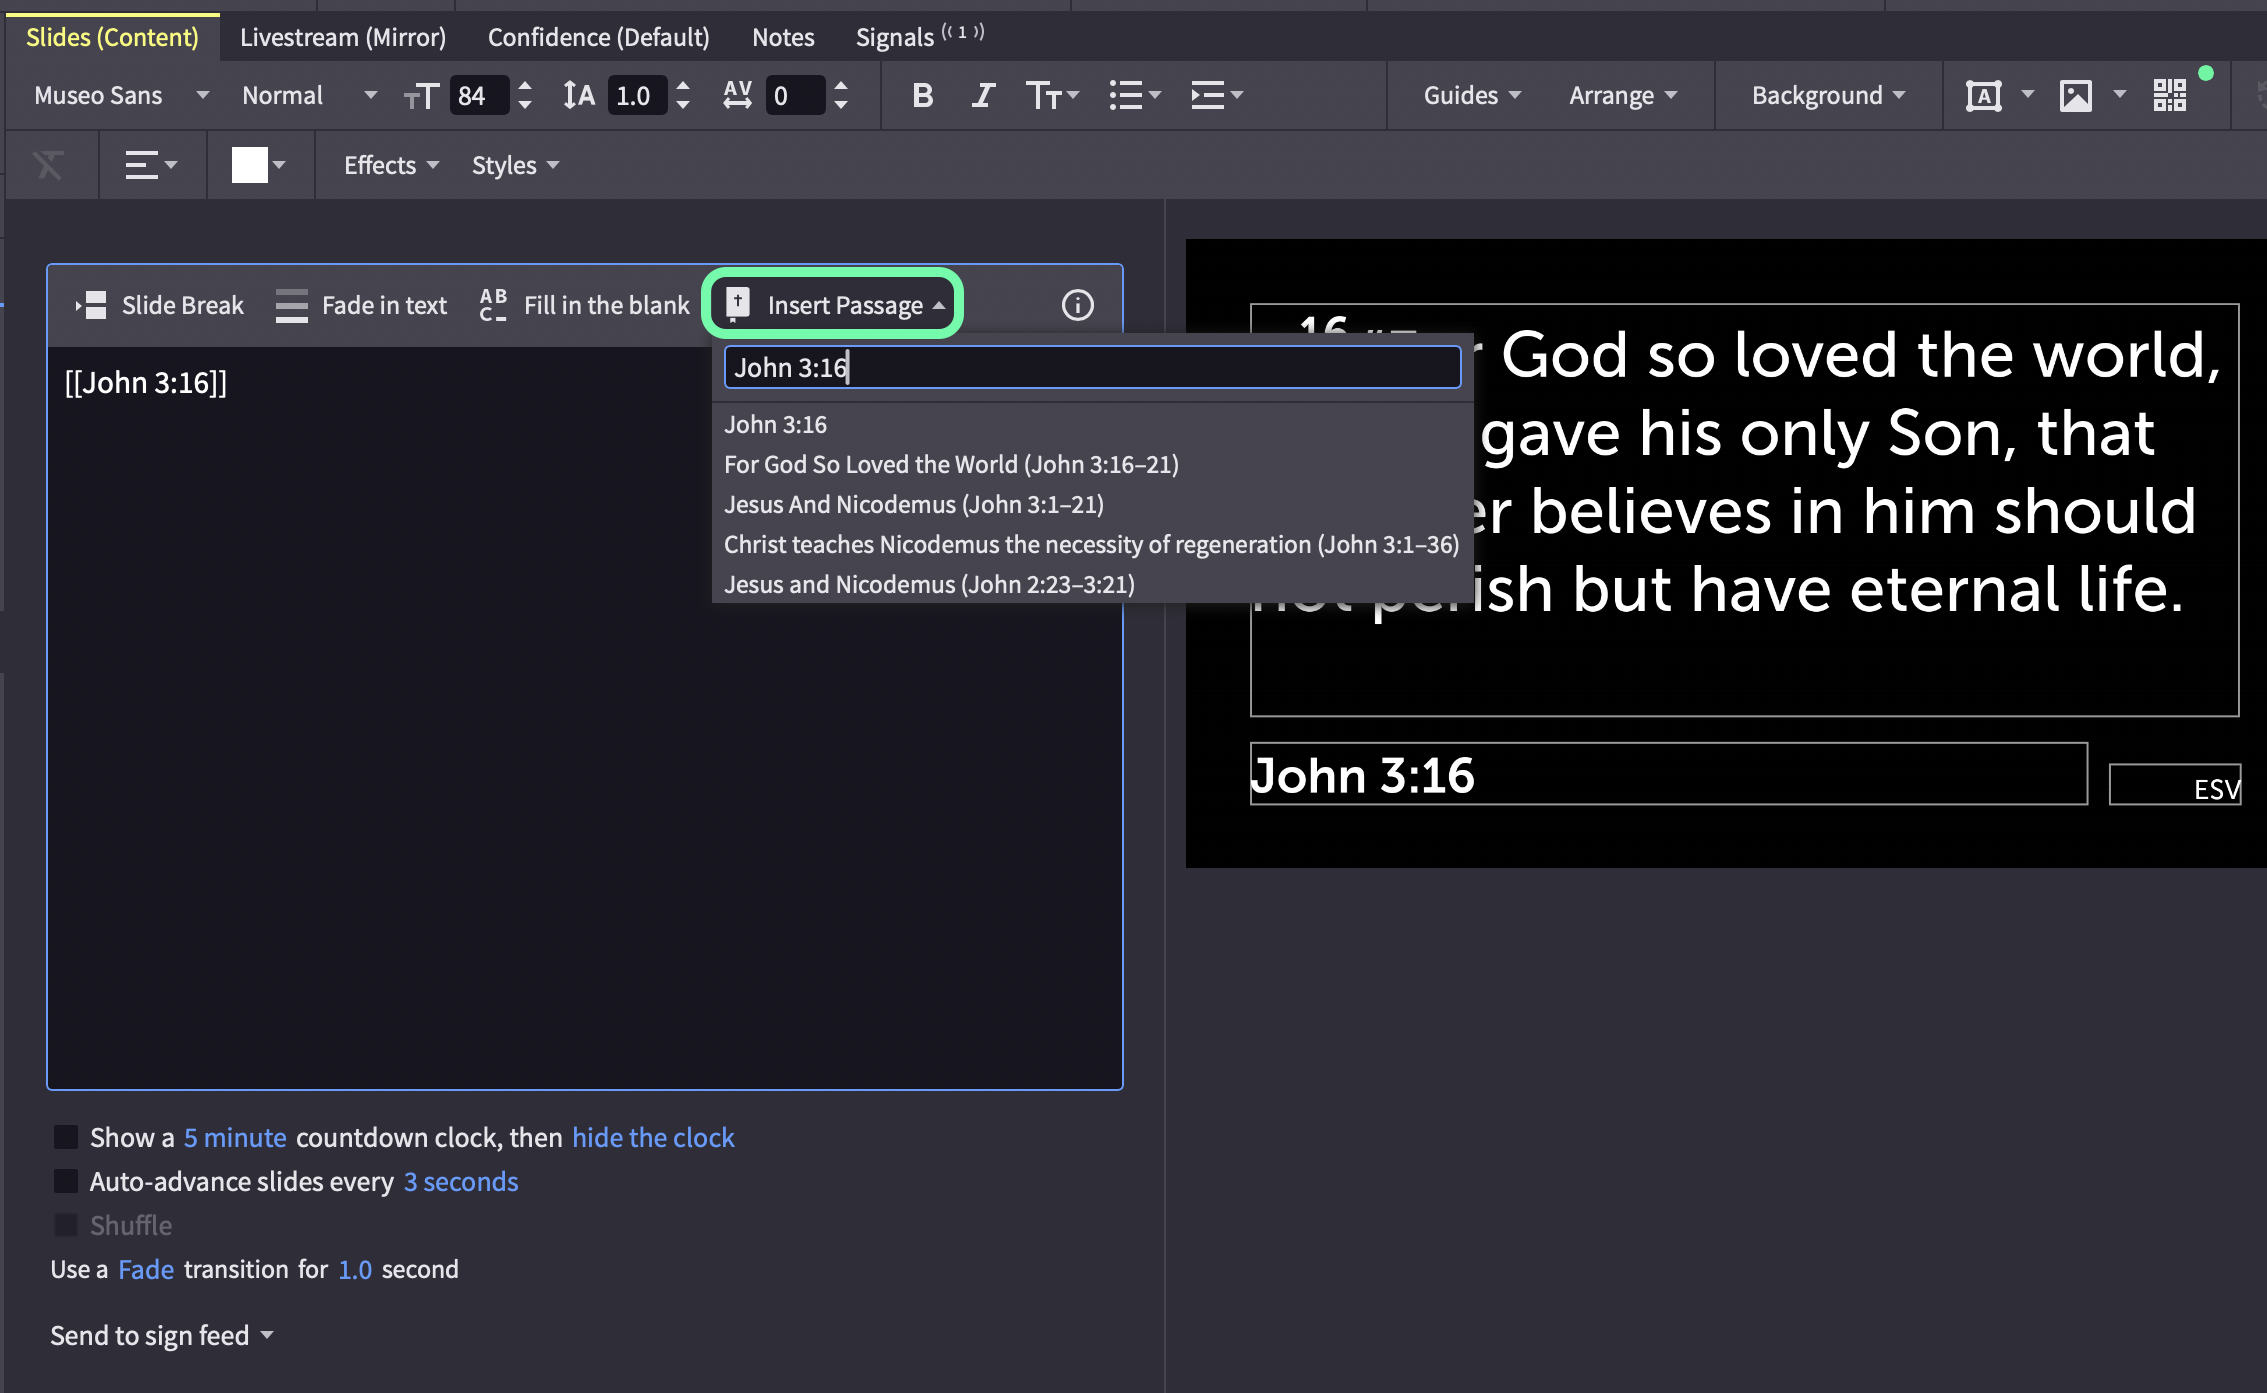
Task: Open the Signals tab
Action: pos(919,37)
